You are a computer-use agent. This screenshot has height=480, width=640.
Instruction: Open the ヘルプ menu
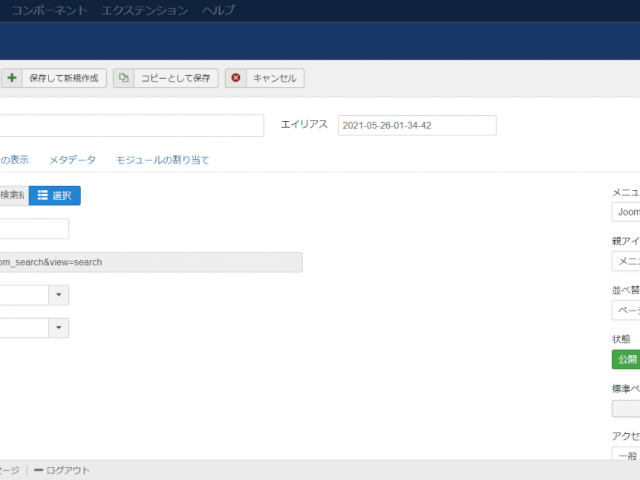pos(218,10)
